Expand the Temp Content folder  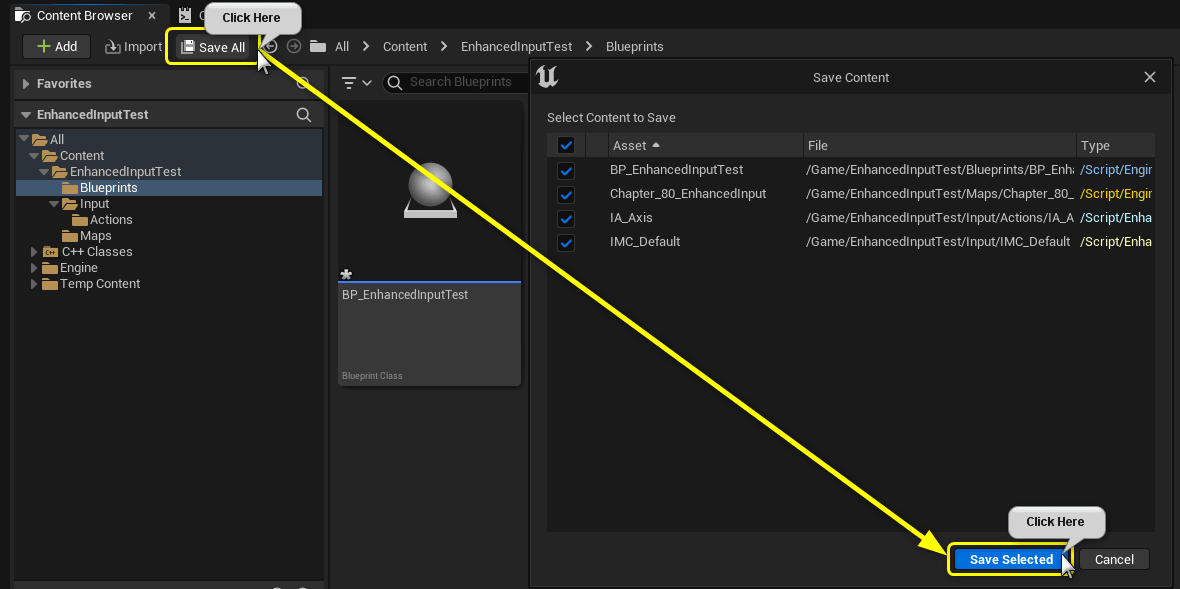(34, 283)
